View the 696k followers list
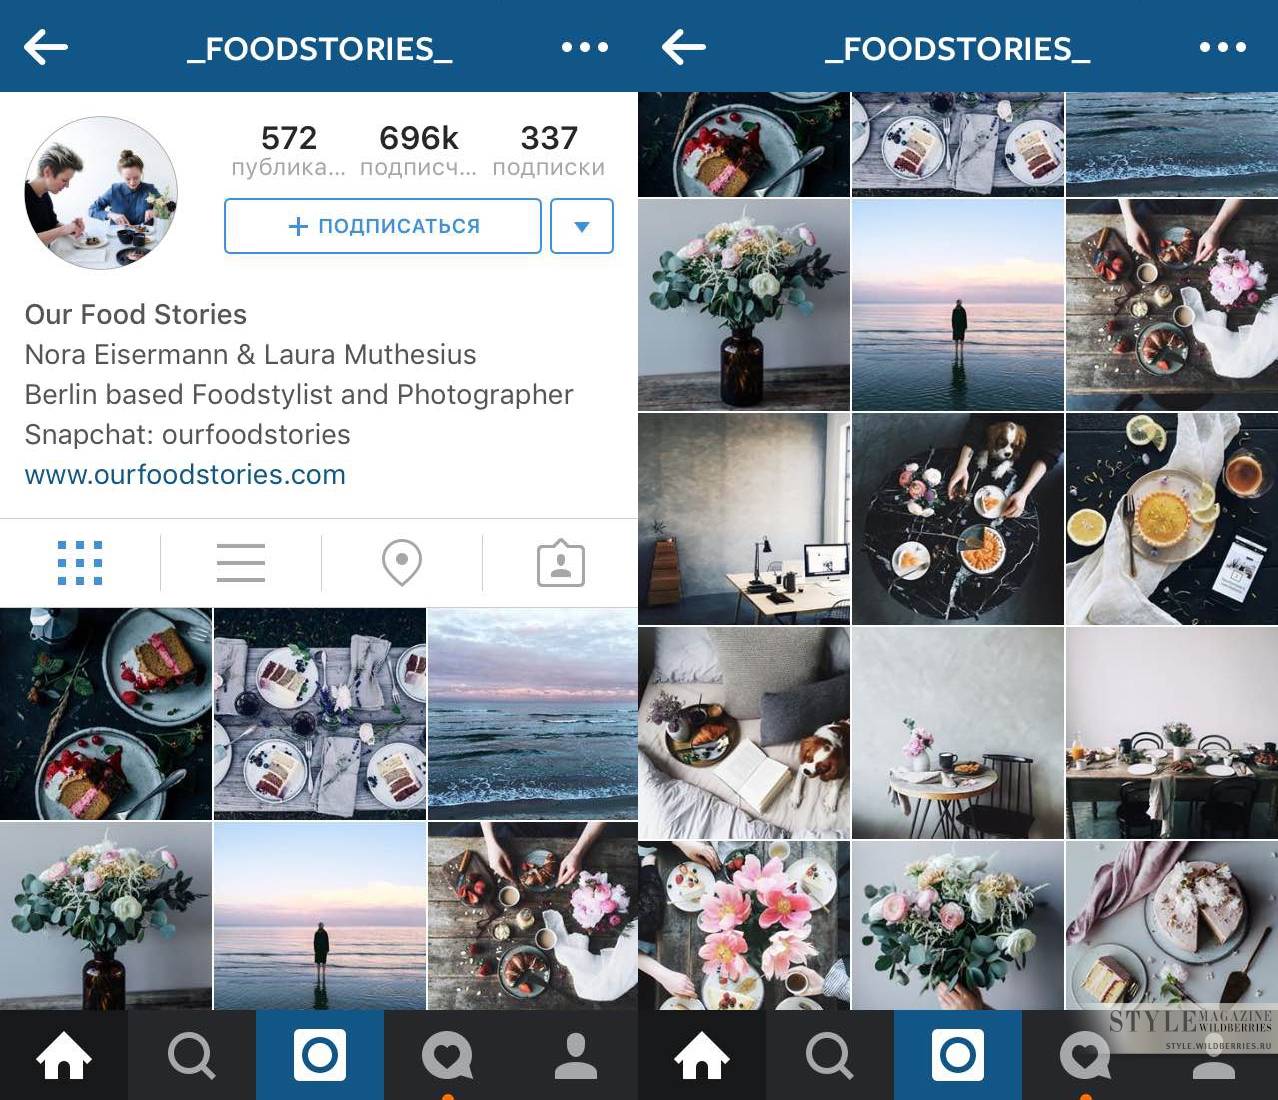The image size is (1278, 1100). click(419, 150)
